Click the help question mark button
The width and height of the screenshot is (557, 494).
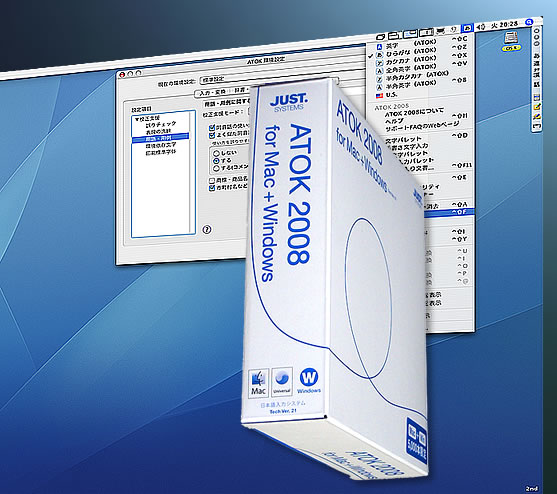coord(206,229)
